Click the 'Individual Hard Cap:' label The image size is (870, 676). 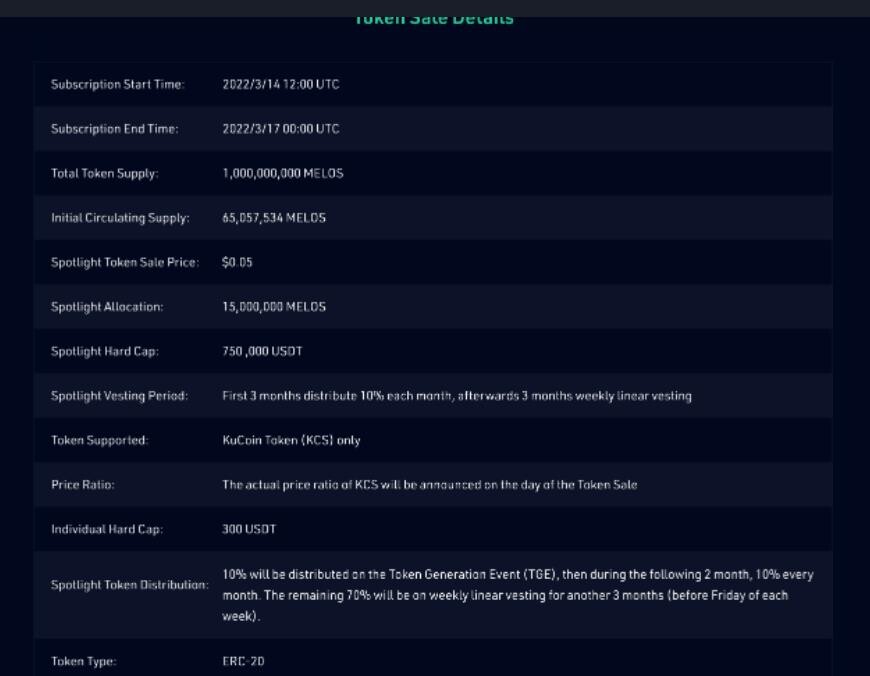click(107, 529)
